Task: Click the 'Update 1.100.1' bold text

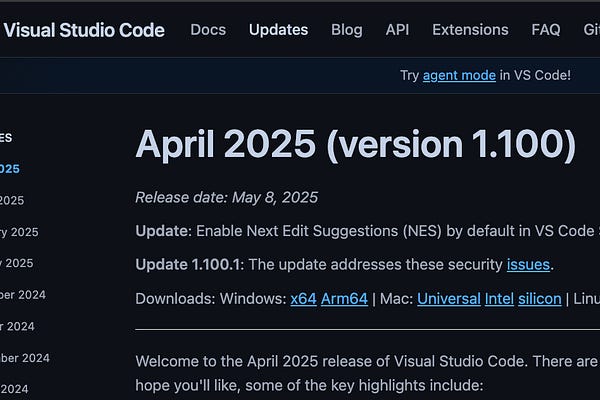Action: [188, 264]
